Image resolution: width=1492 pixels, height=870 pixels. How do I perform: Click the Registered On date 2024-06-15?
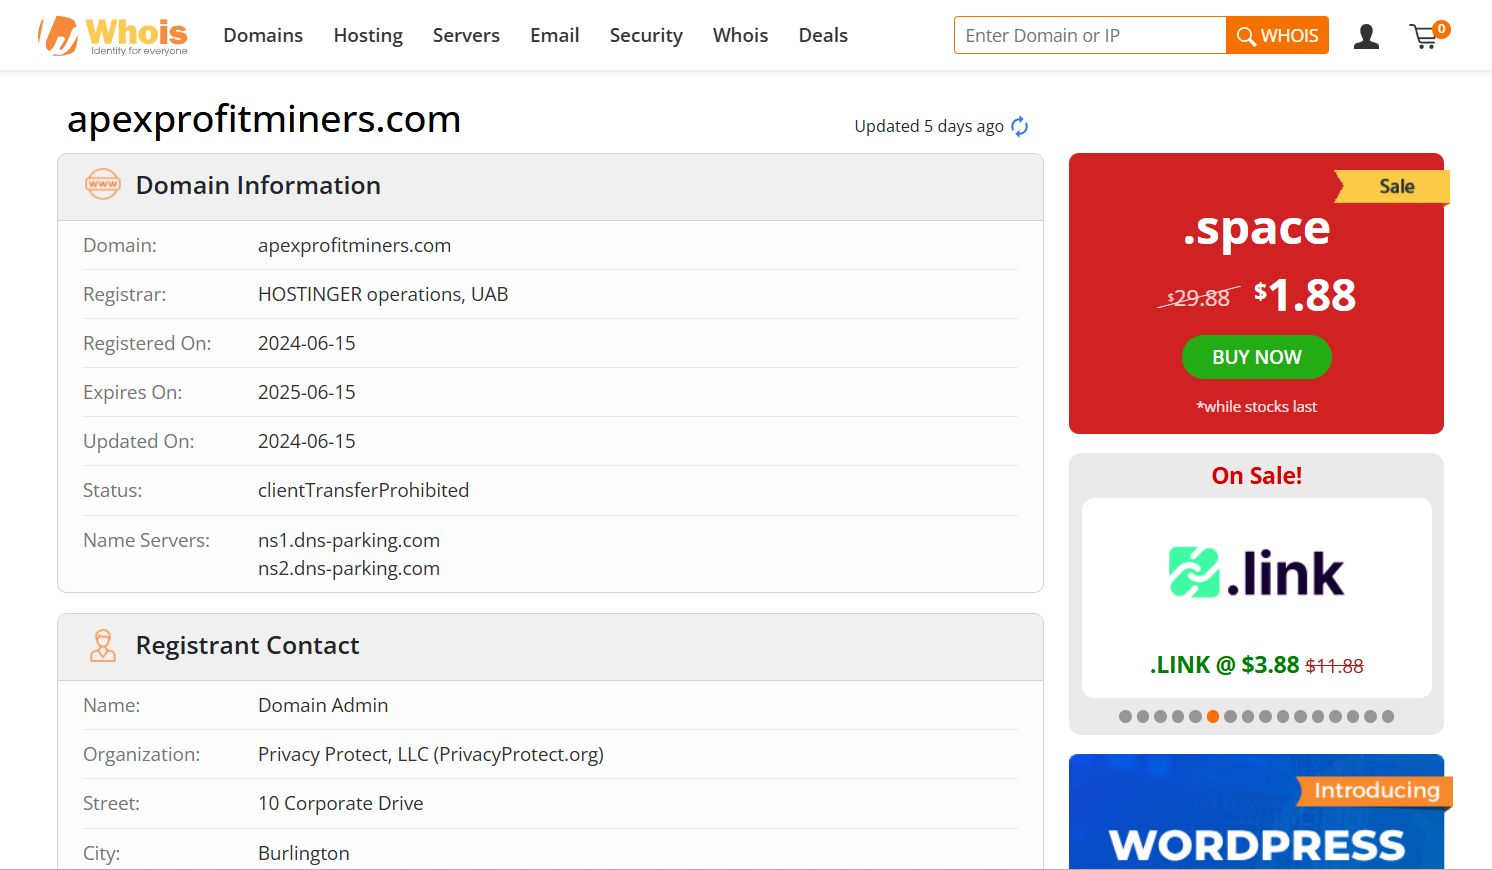(x=307, y=343)
